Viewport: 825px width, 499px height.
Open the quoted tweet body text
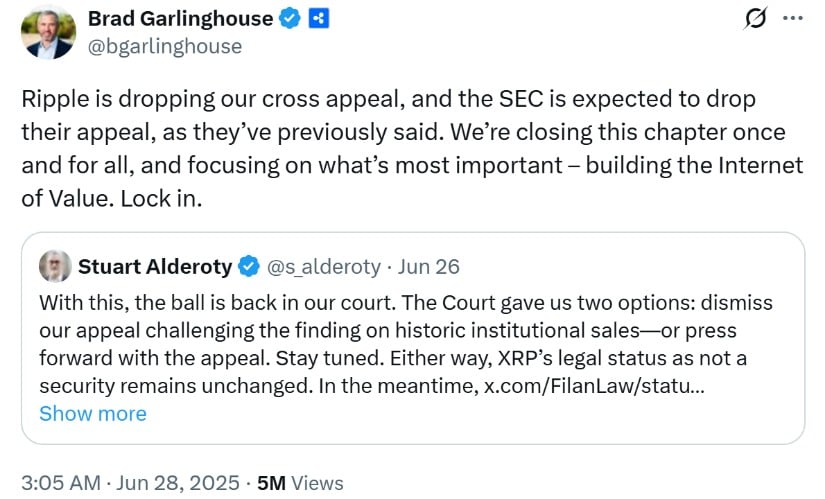406,344
